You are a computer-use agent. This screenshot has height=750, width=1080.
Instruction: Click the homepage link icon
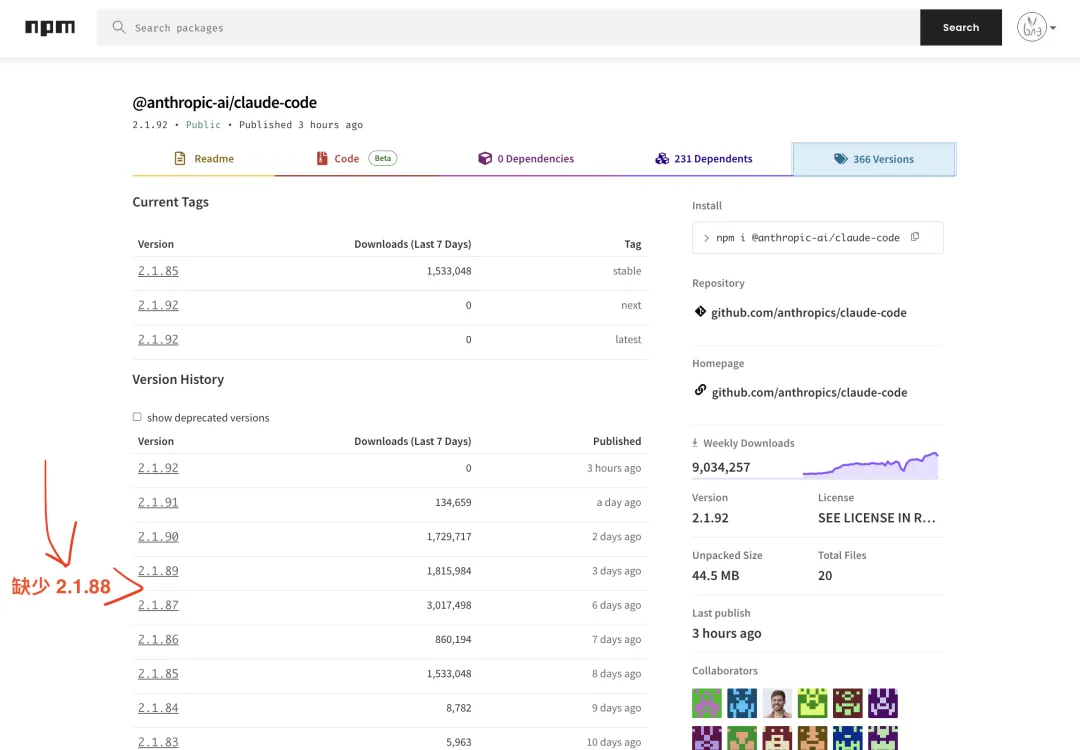[700, 390]
